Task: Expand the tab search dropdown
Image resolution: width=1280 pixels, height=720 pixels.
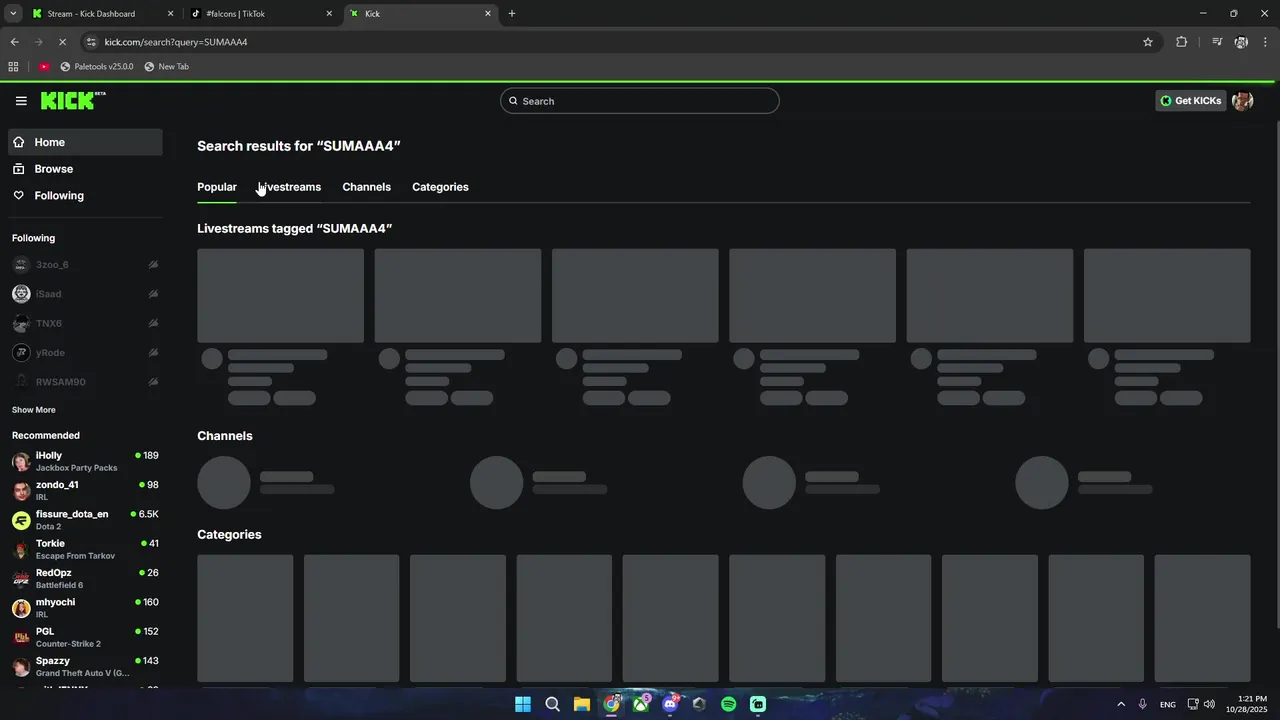Action: 13,14
